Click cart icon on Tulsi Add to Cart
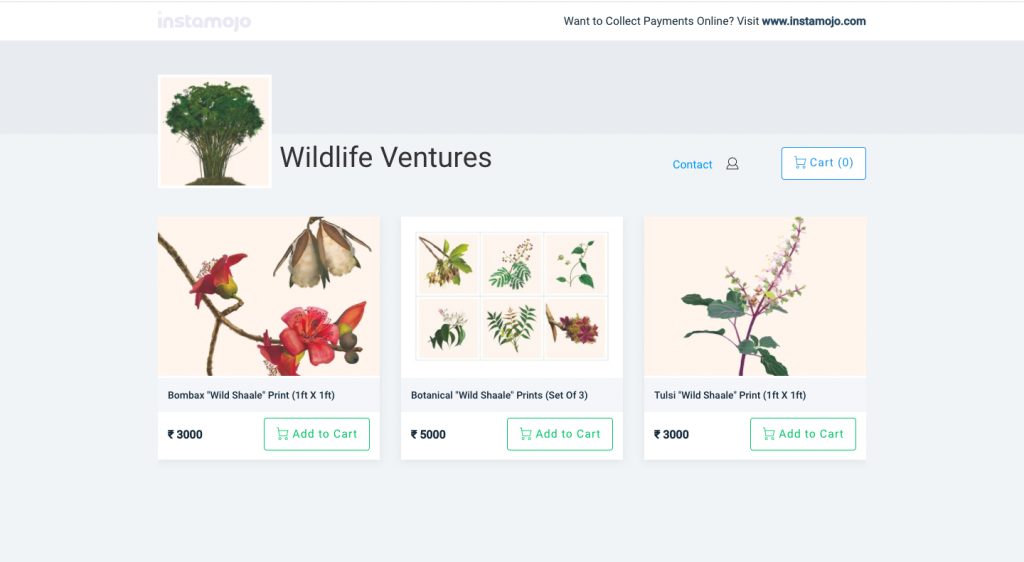 tap(769, 434)
